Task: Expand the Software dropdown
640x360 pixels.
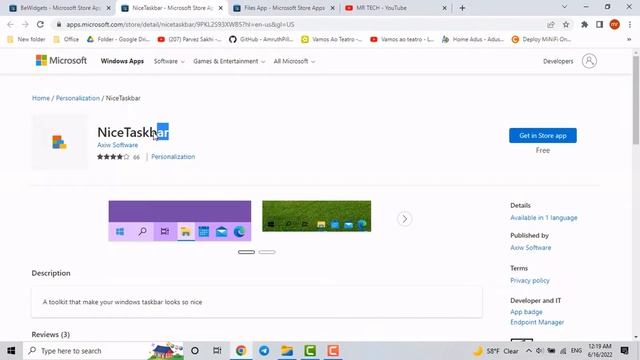Action: [x=169, y=61]
